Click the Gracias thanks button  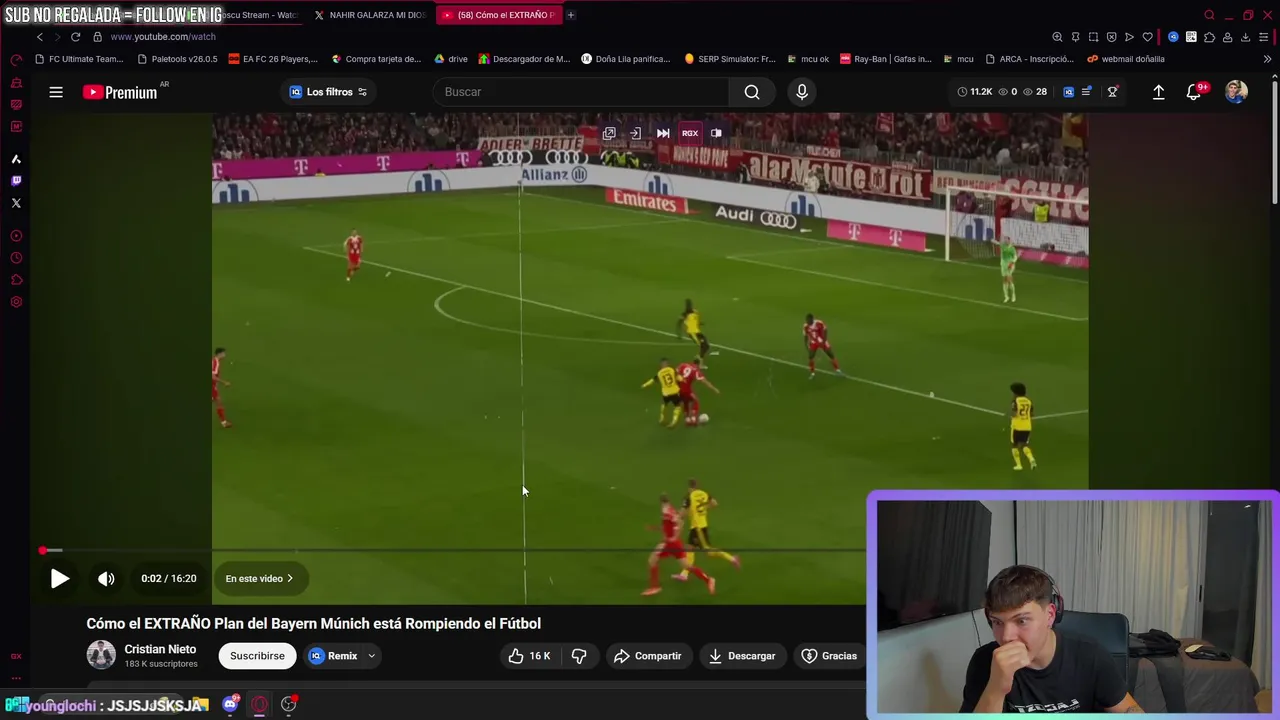pos(830,656)
